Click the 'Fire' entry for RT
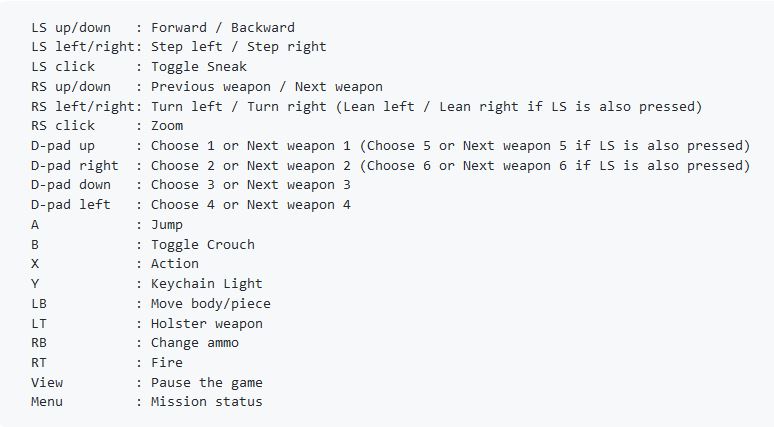Viewport: 774px width, 427px height. pos(167,362)
